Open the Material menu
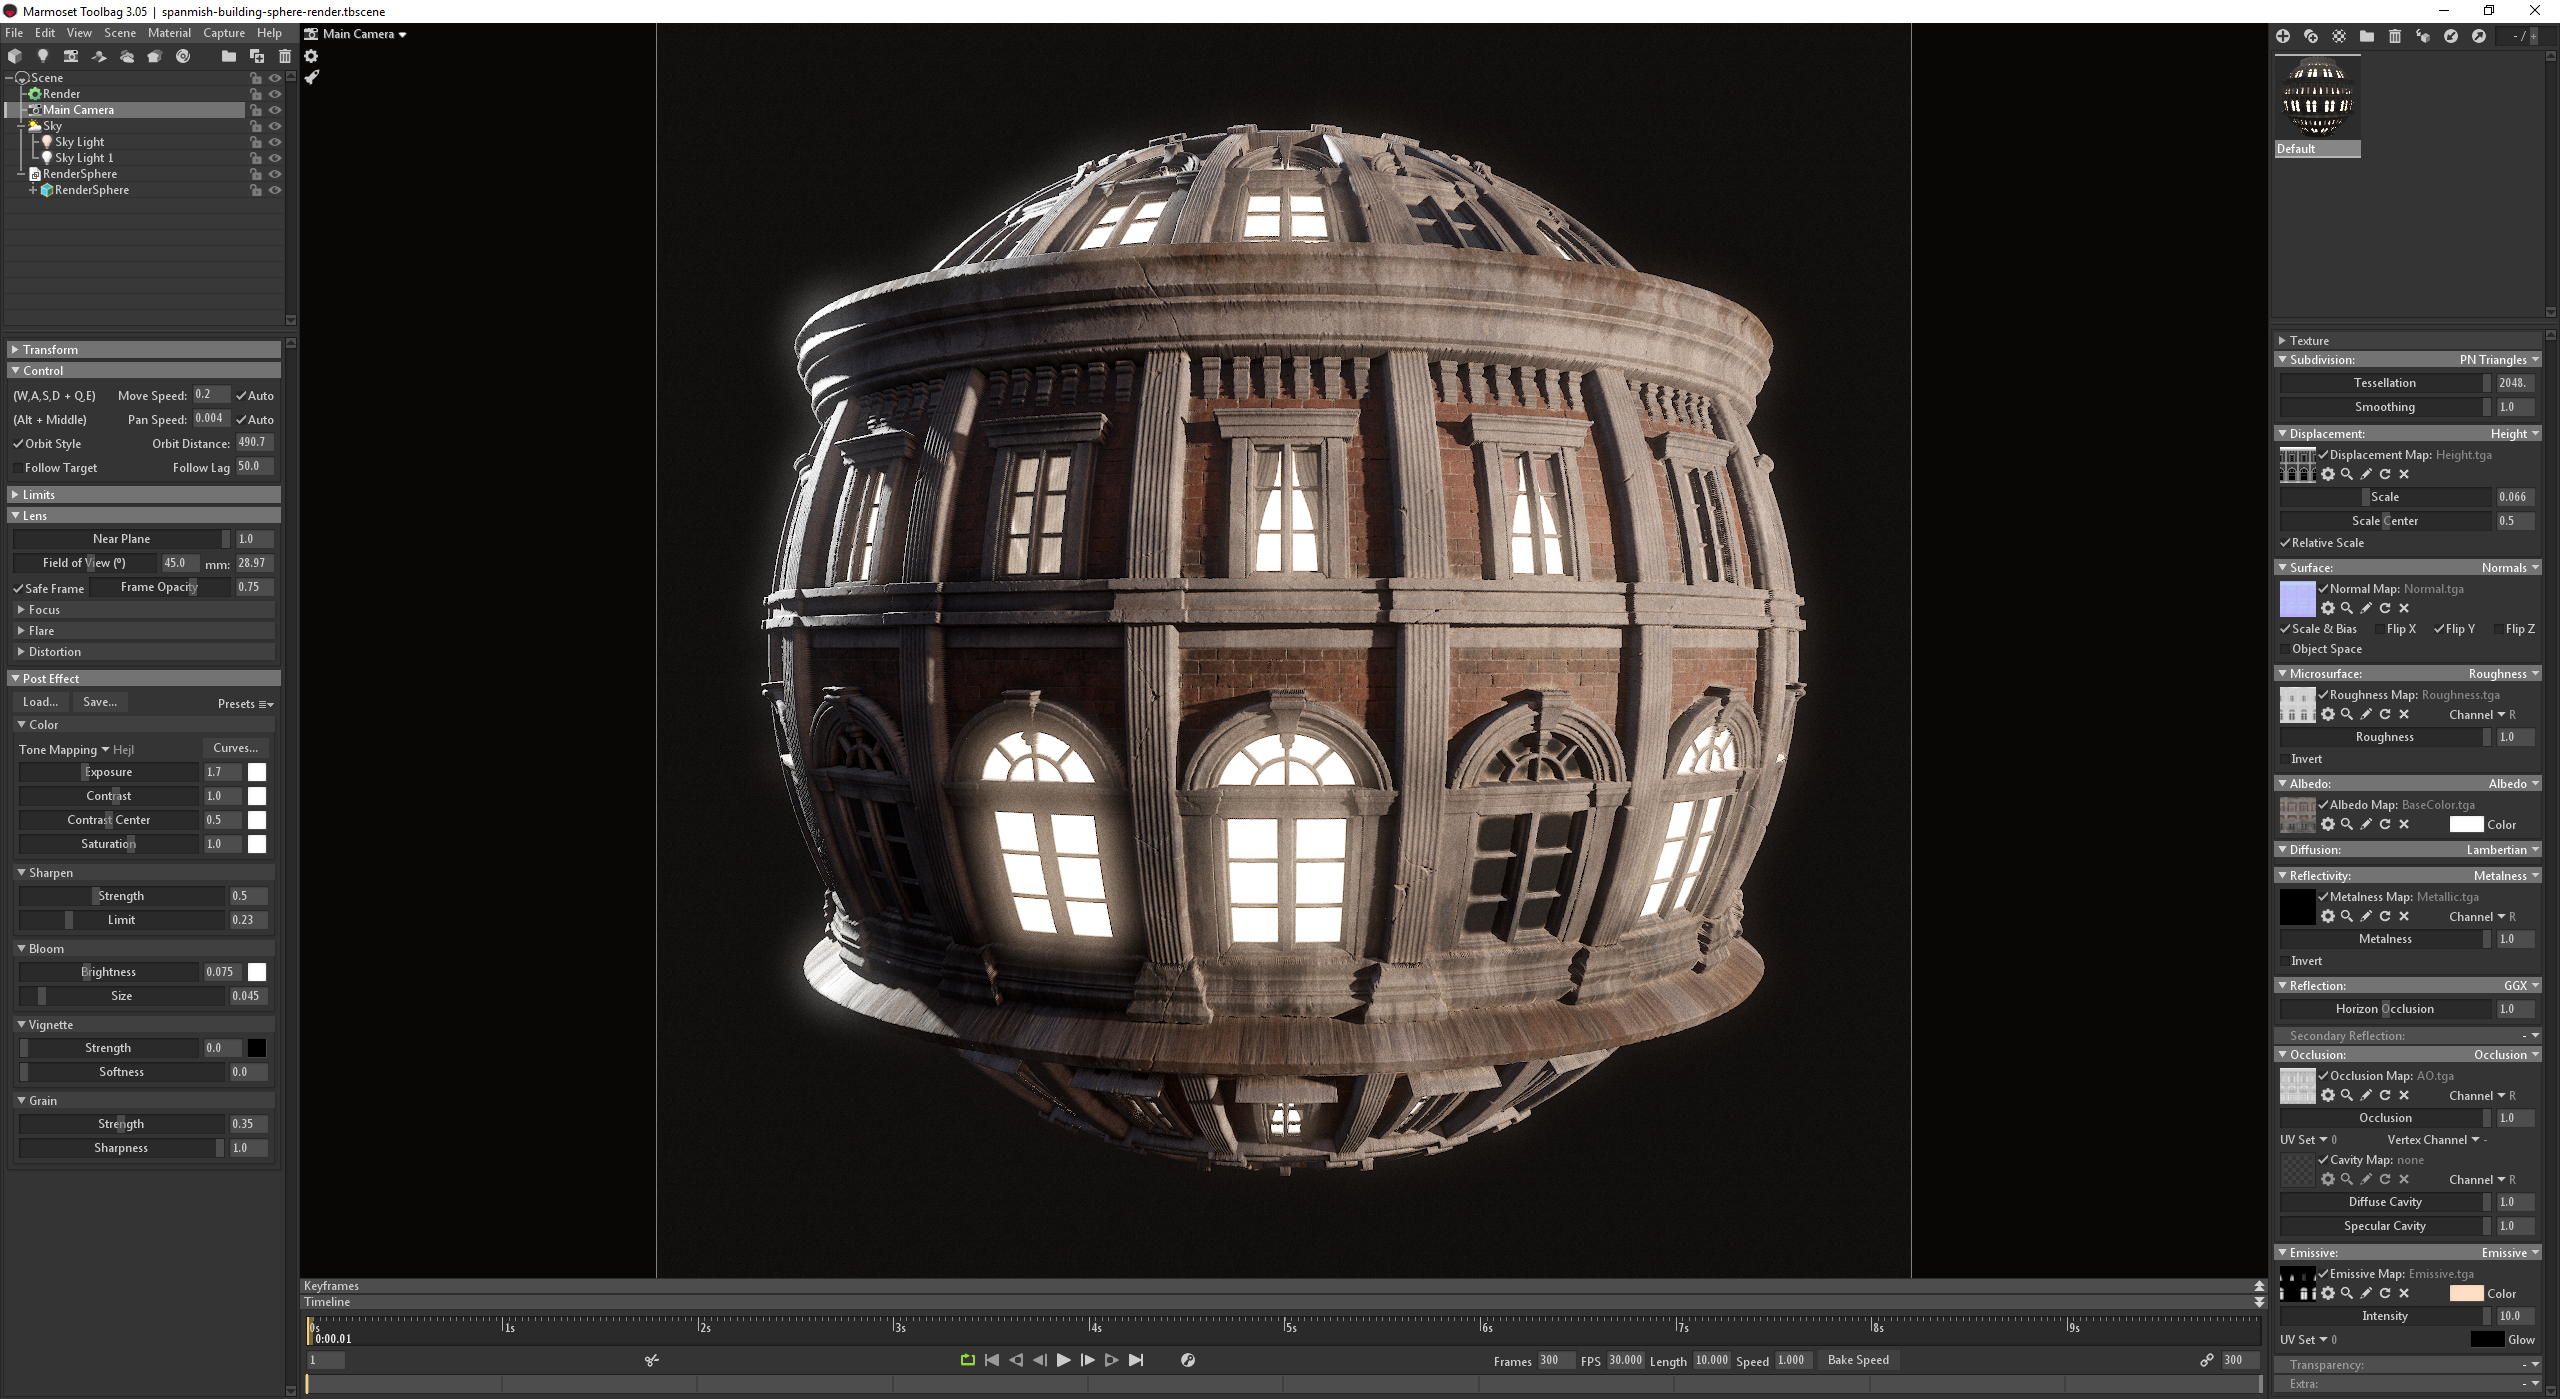 (x=169, y=33)
